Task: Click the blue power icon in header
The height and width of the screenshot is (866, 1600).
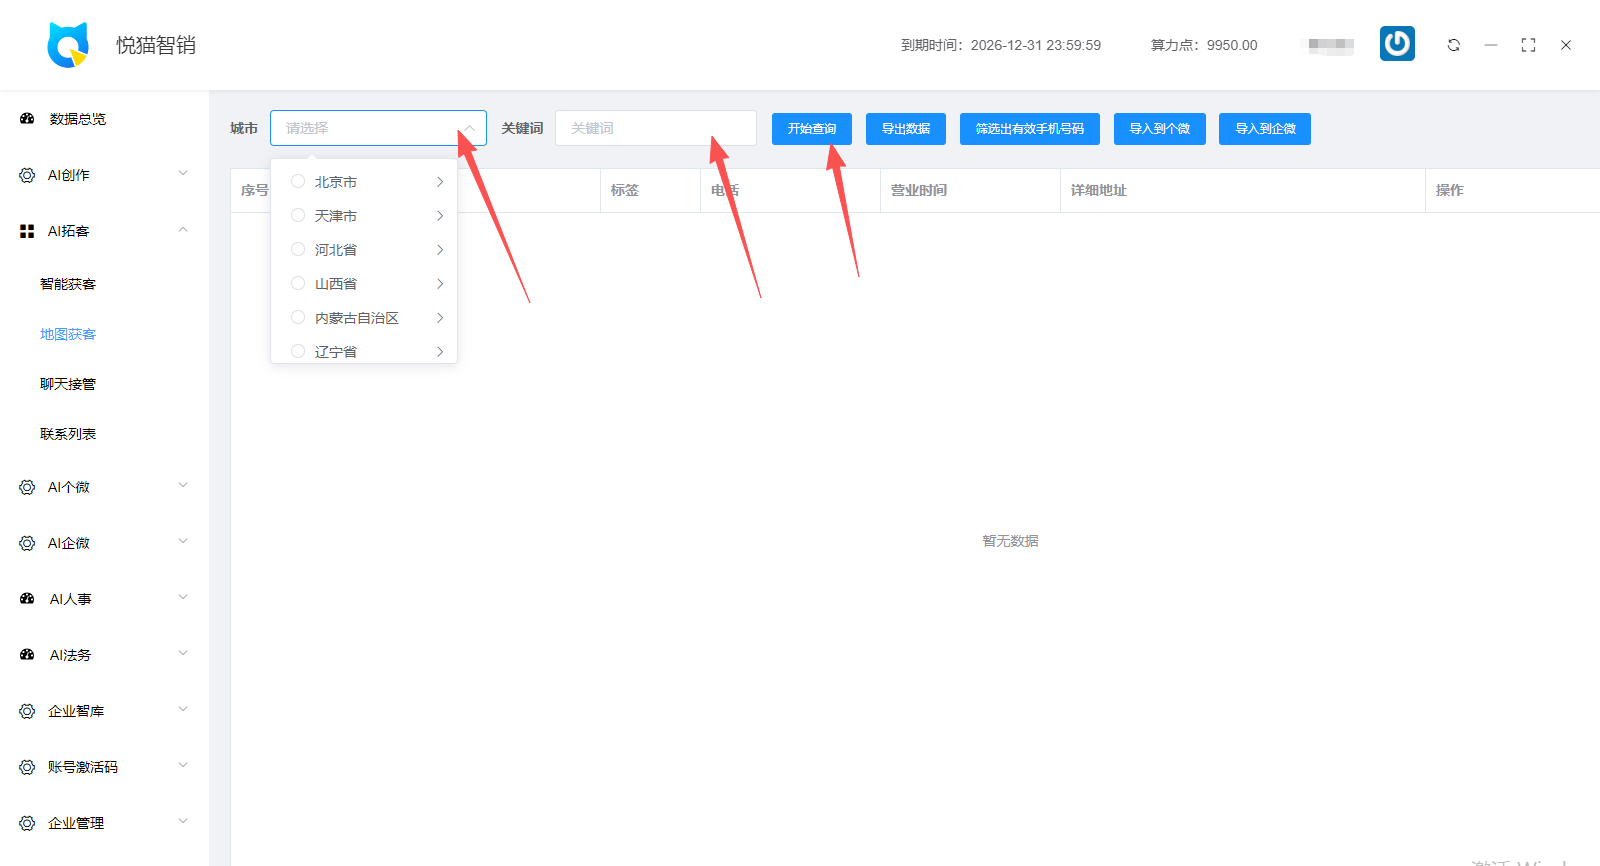Action: (x=1397, y=44)
